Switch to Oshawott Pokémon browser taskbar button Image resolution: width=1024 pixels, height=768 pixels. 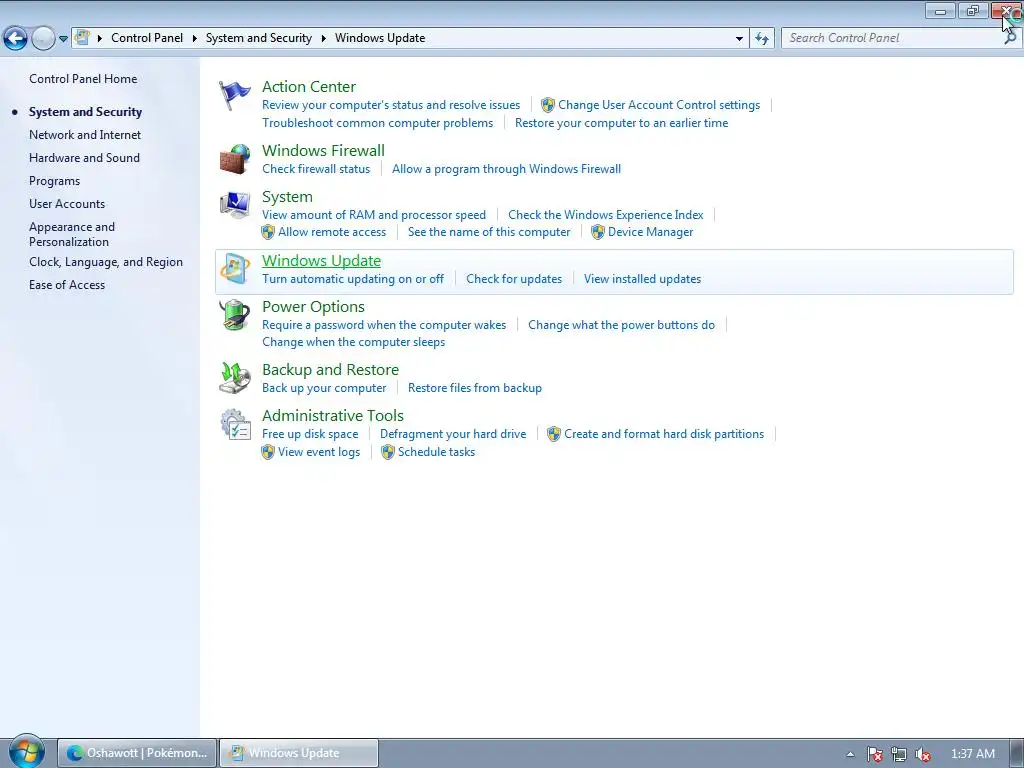coord(137,753)
